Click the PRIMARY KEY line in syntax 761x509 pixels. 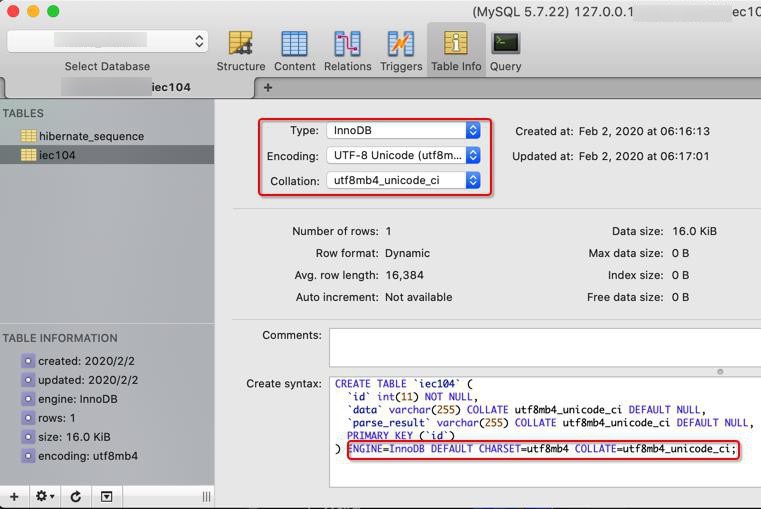point(401,436)
